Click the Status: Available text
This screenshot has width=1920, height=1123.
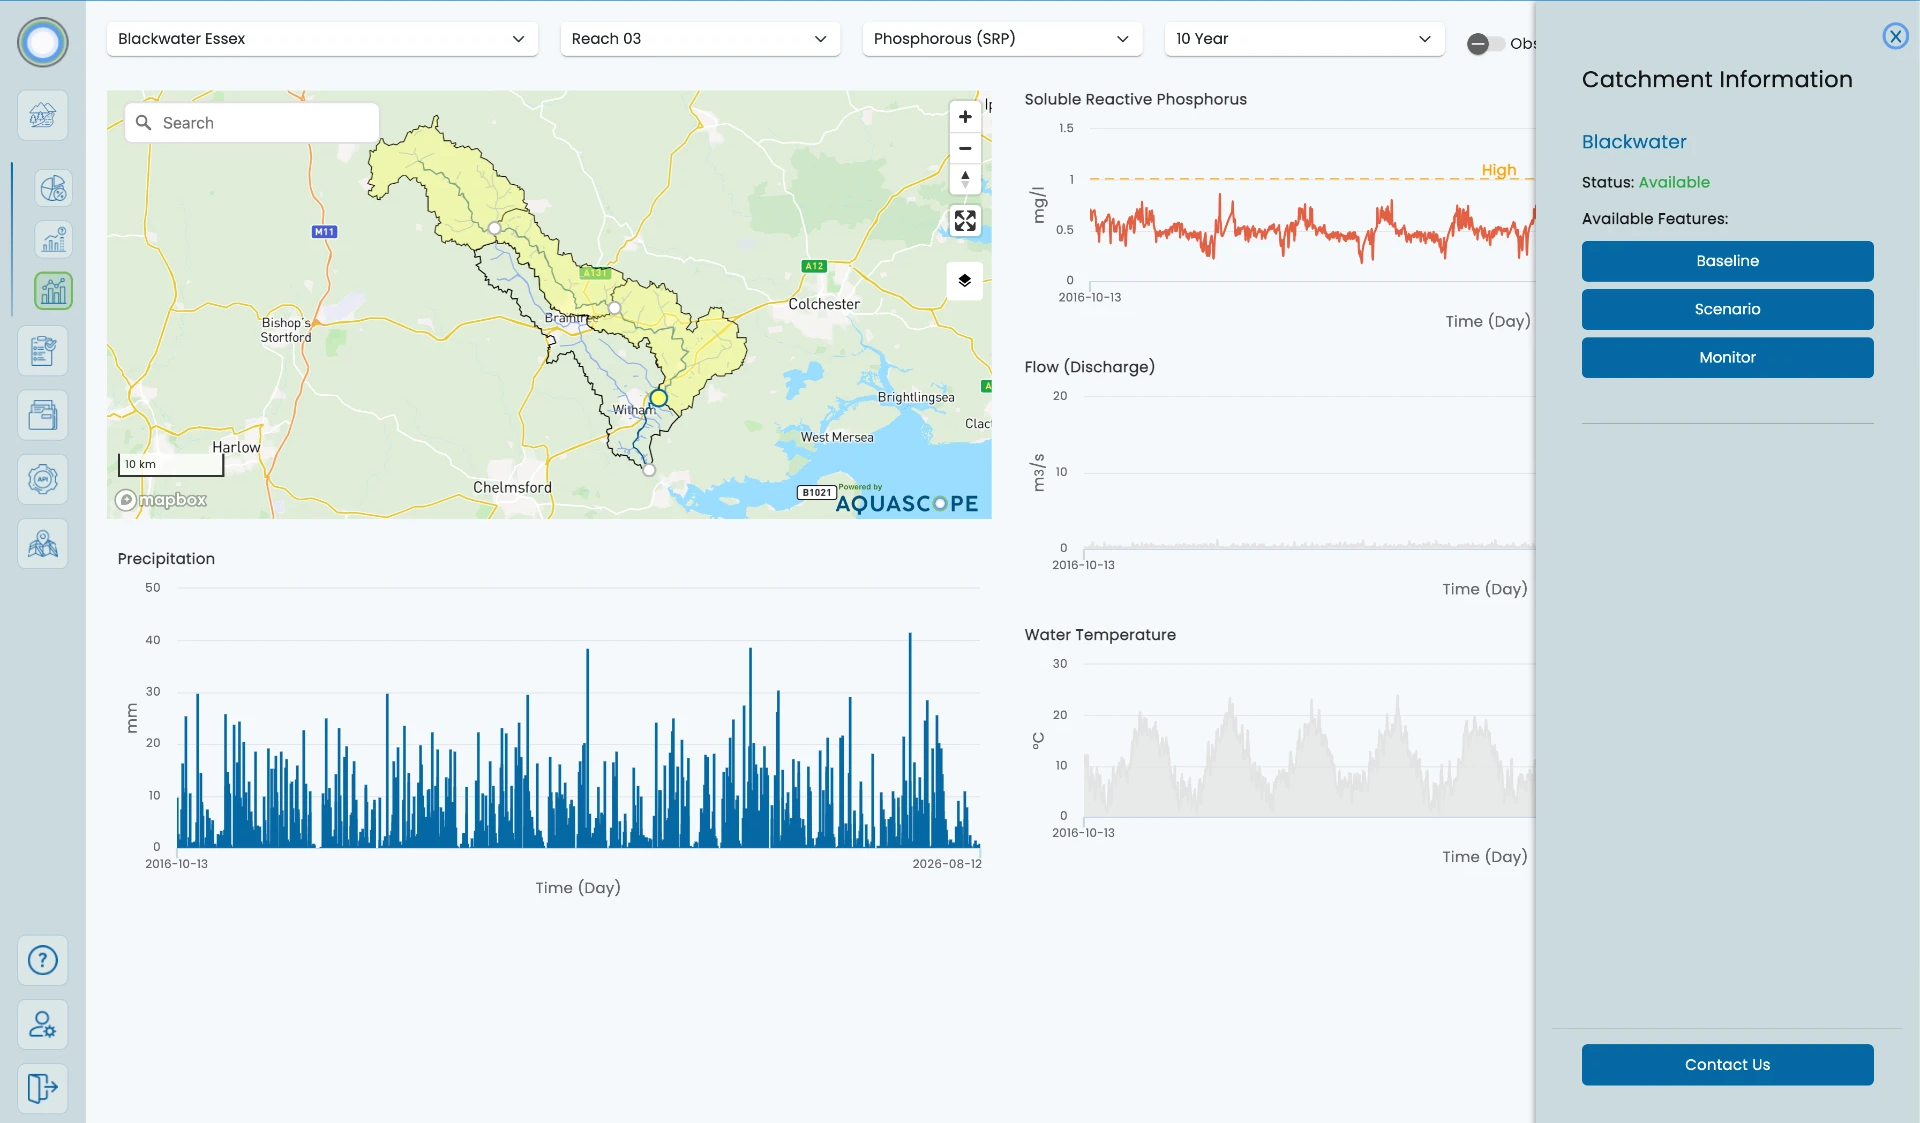pyautogui.click(x=1645, y=182)
